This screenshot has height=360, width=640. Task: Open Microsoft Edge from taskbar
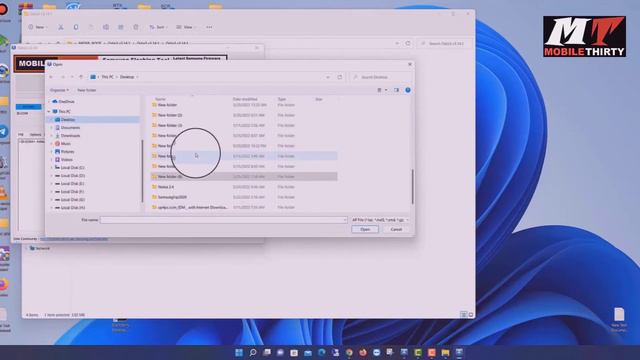322,352
